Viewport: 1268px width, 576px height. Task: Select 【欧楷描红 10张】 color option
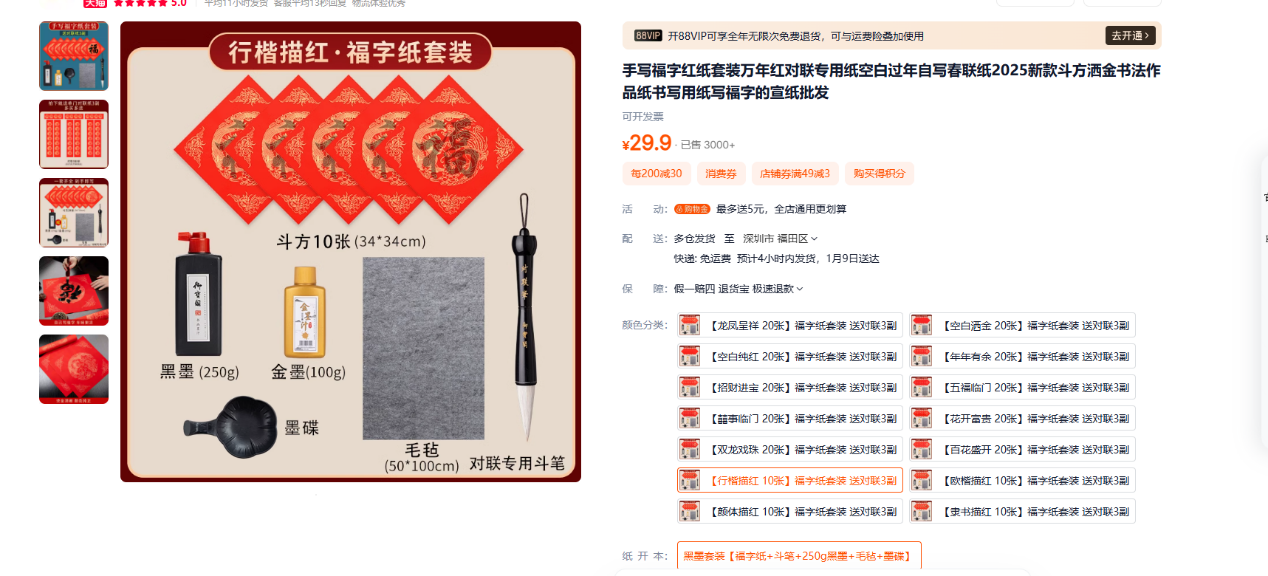tap(1023, 480)
